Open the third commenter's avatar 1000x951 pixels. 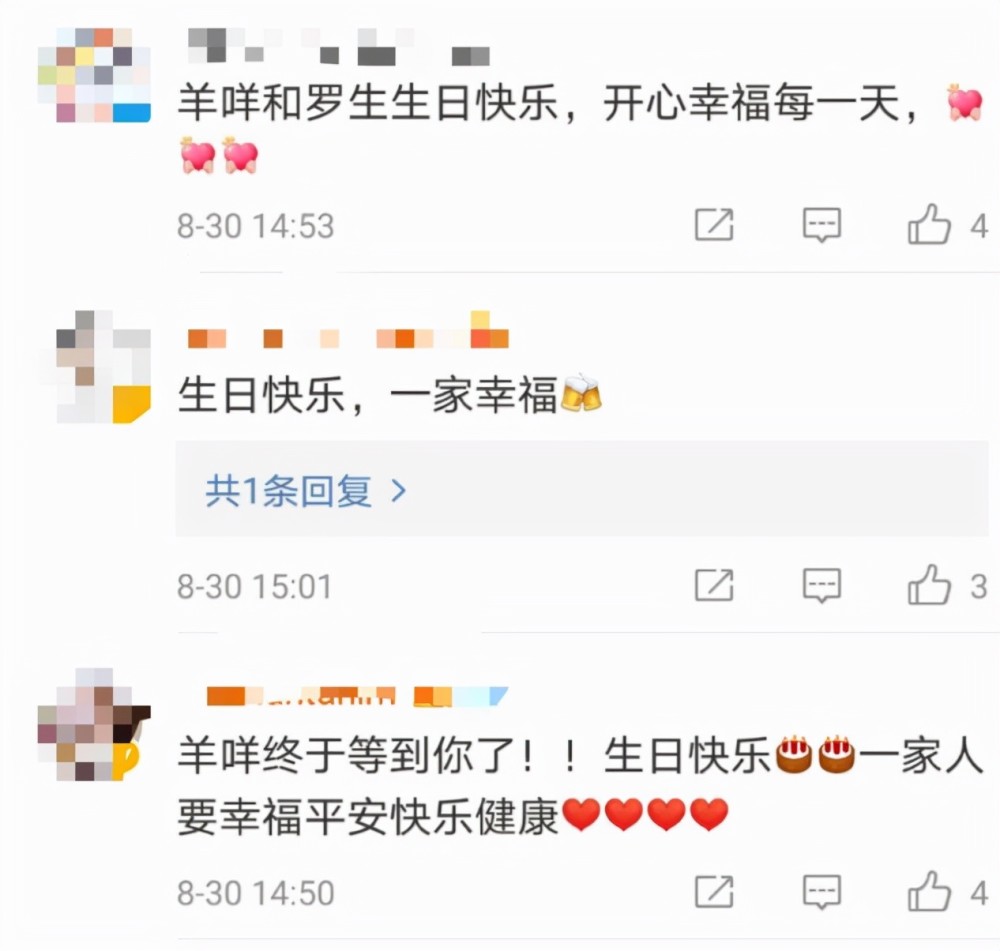[94, 725]
